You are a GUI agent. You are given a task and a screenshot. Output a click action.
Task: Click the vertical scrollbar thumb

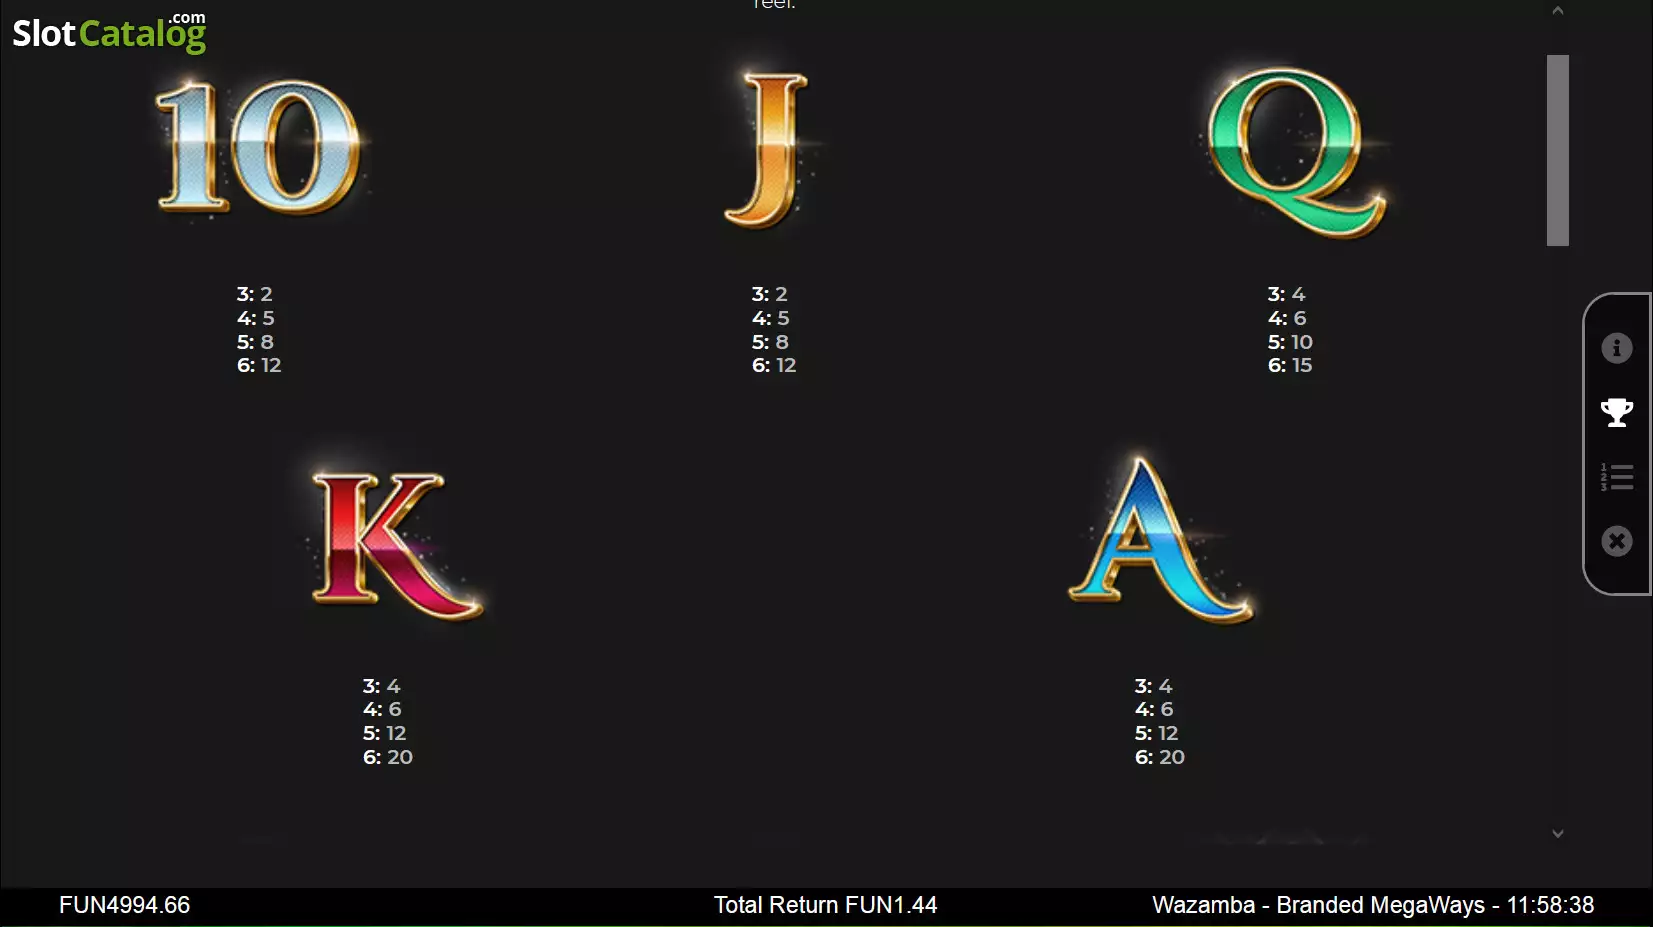[1557, 150]
